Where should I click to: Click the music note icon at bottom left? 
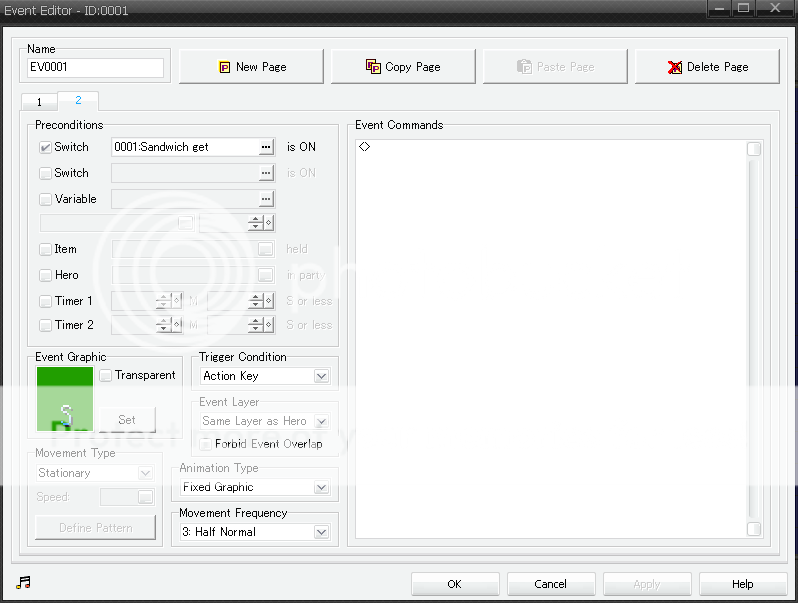click(x=24, y=583)
